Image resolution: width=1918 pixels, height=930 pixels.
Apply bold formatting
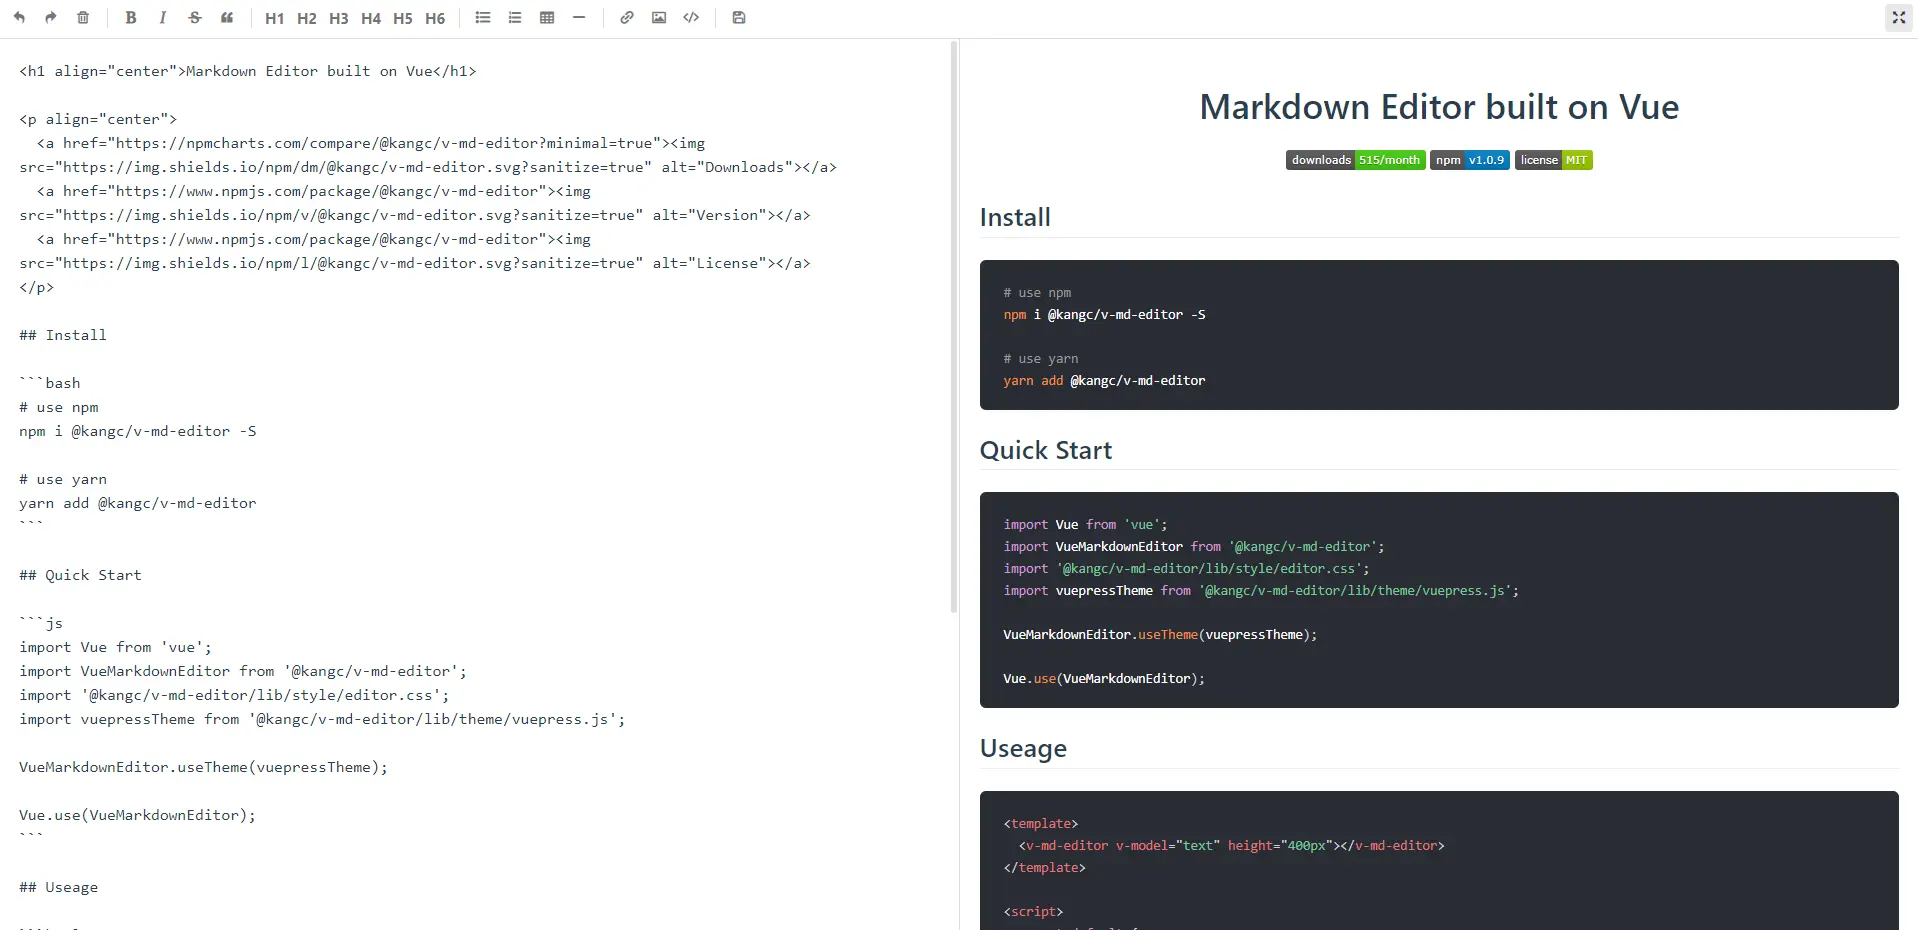point(131,18)
